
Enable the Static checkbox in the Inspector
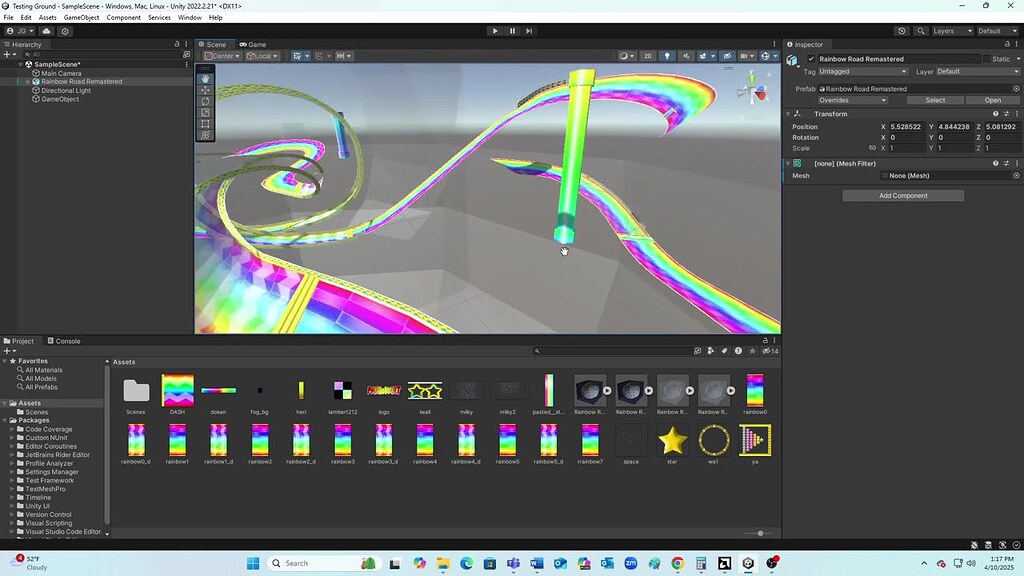[x=986, y=59]
